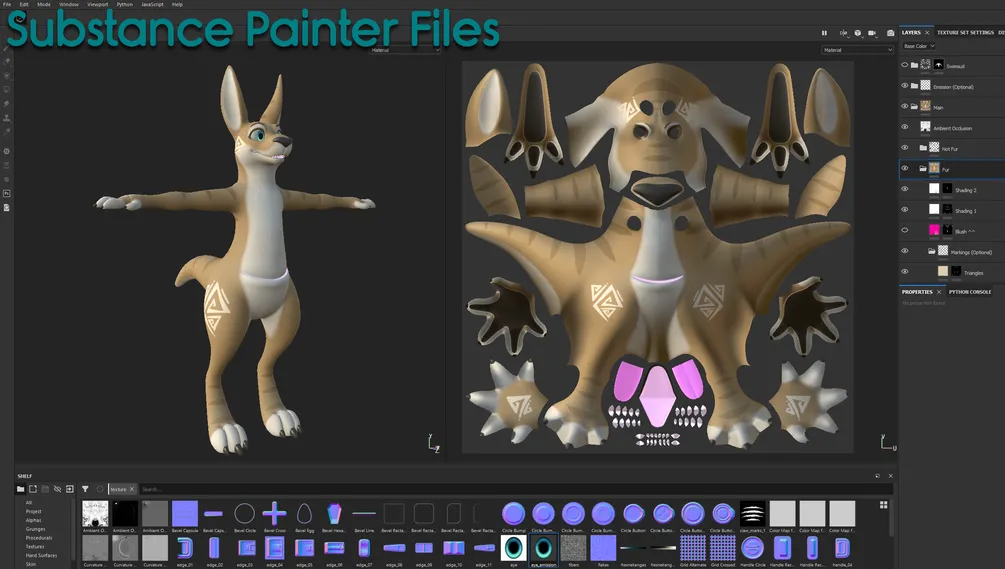Toggle visibility of Ambient Occlusion layer
The height and width of the screenshot is (569, 1005).
[904, 127]
